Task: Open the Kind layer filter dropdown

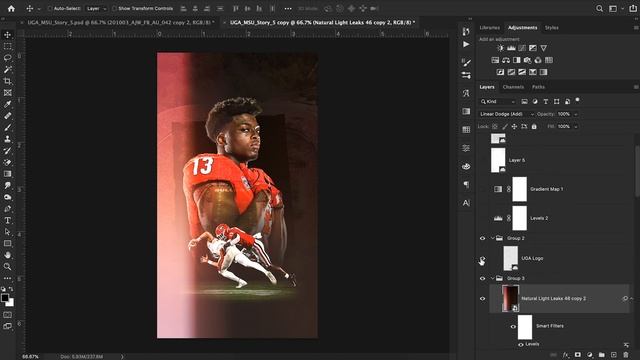Action: (498, 101)
